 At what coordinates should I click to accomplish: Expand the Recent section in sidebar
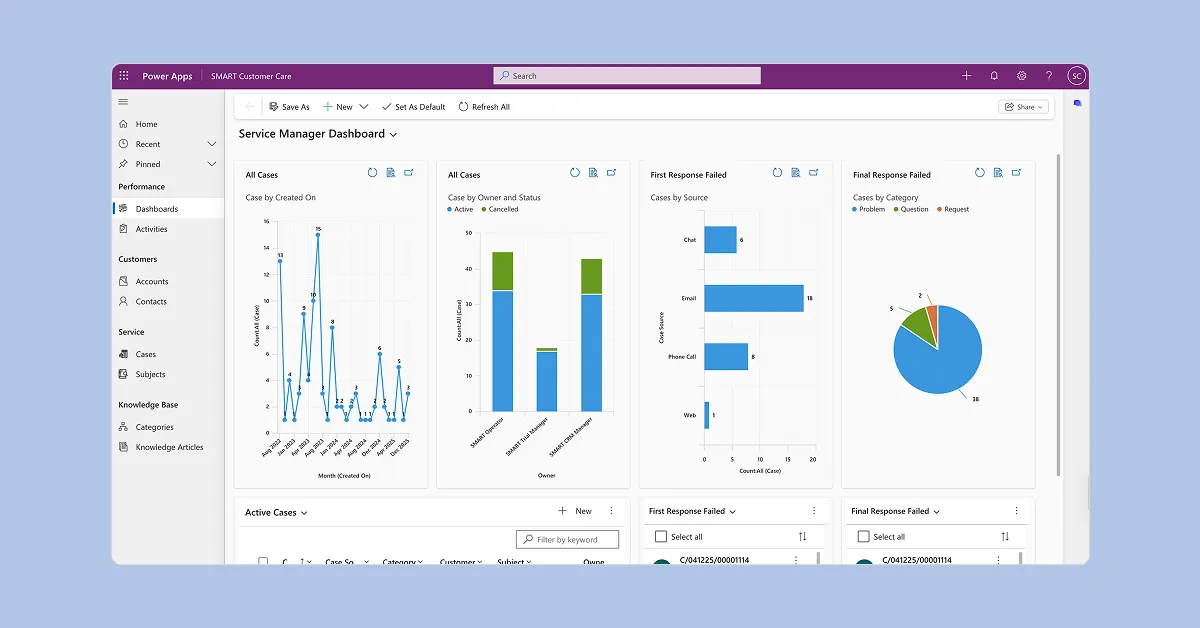click(211, 144)
